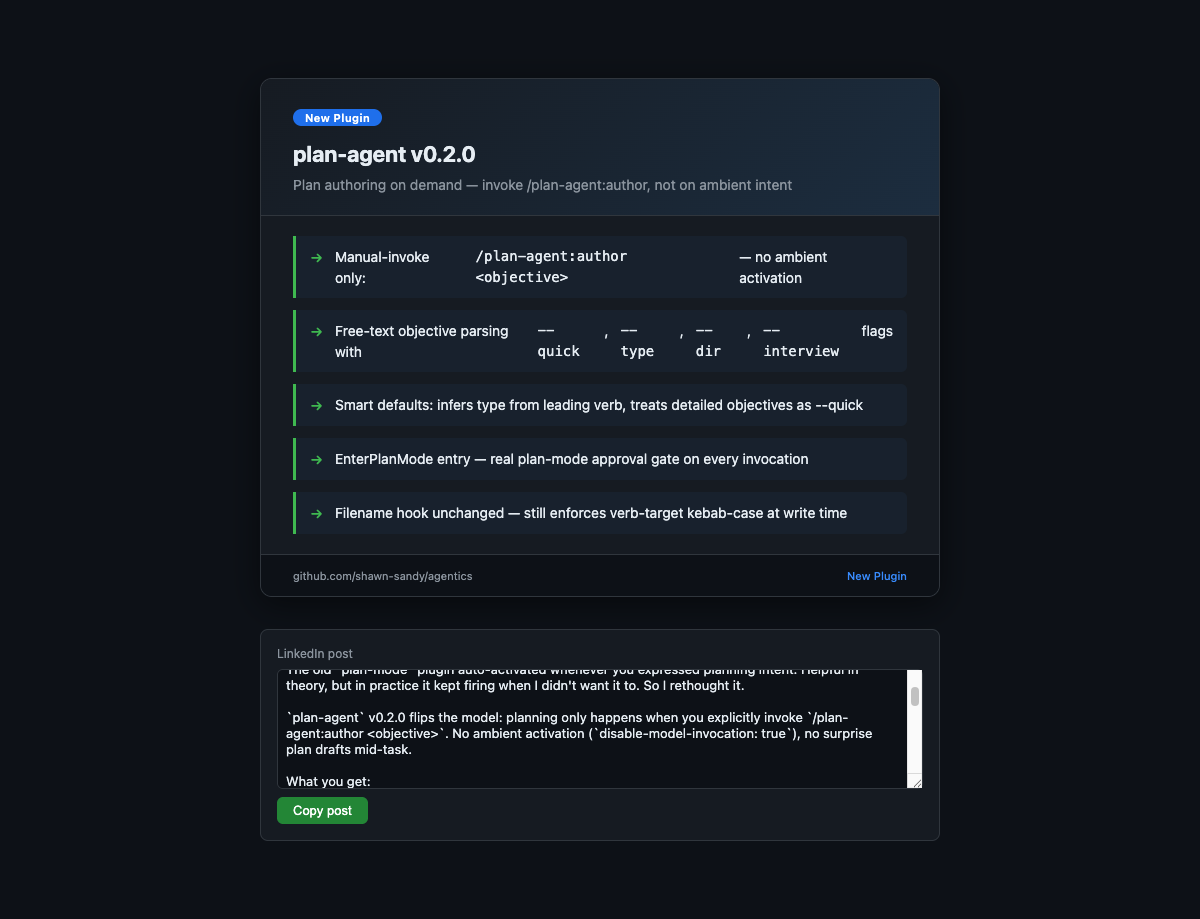This screenshot has height=919, width=1200.
Task: Click inside the LinkedIn post text area
Action: click(x=592, y=729)
